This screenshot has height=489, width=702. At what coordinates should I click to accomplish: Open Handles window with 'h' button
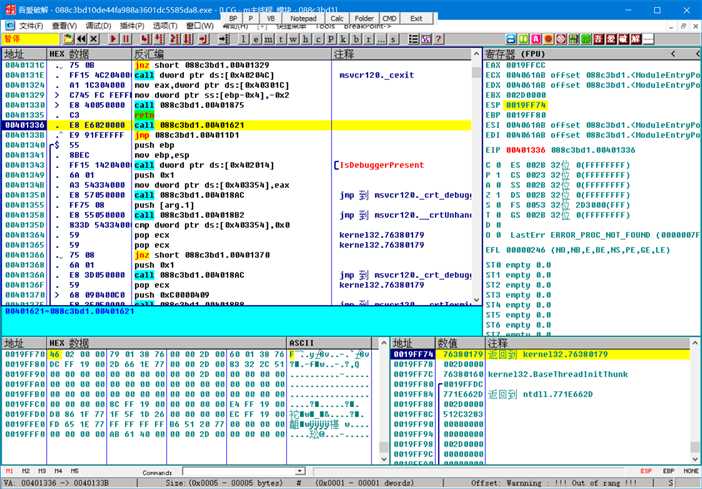[306, 39]
